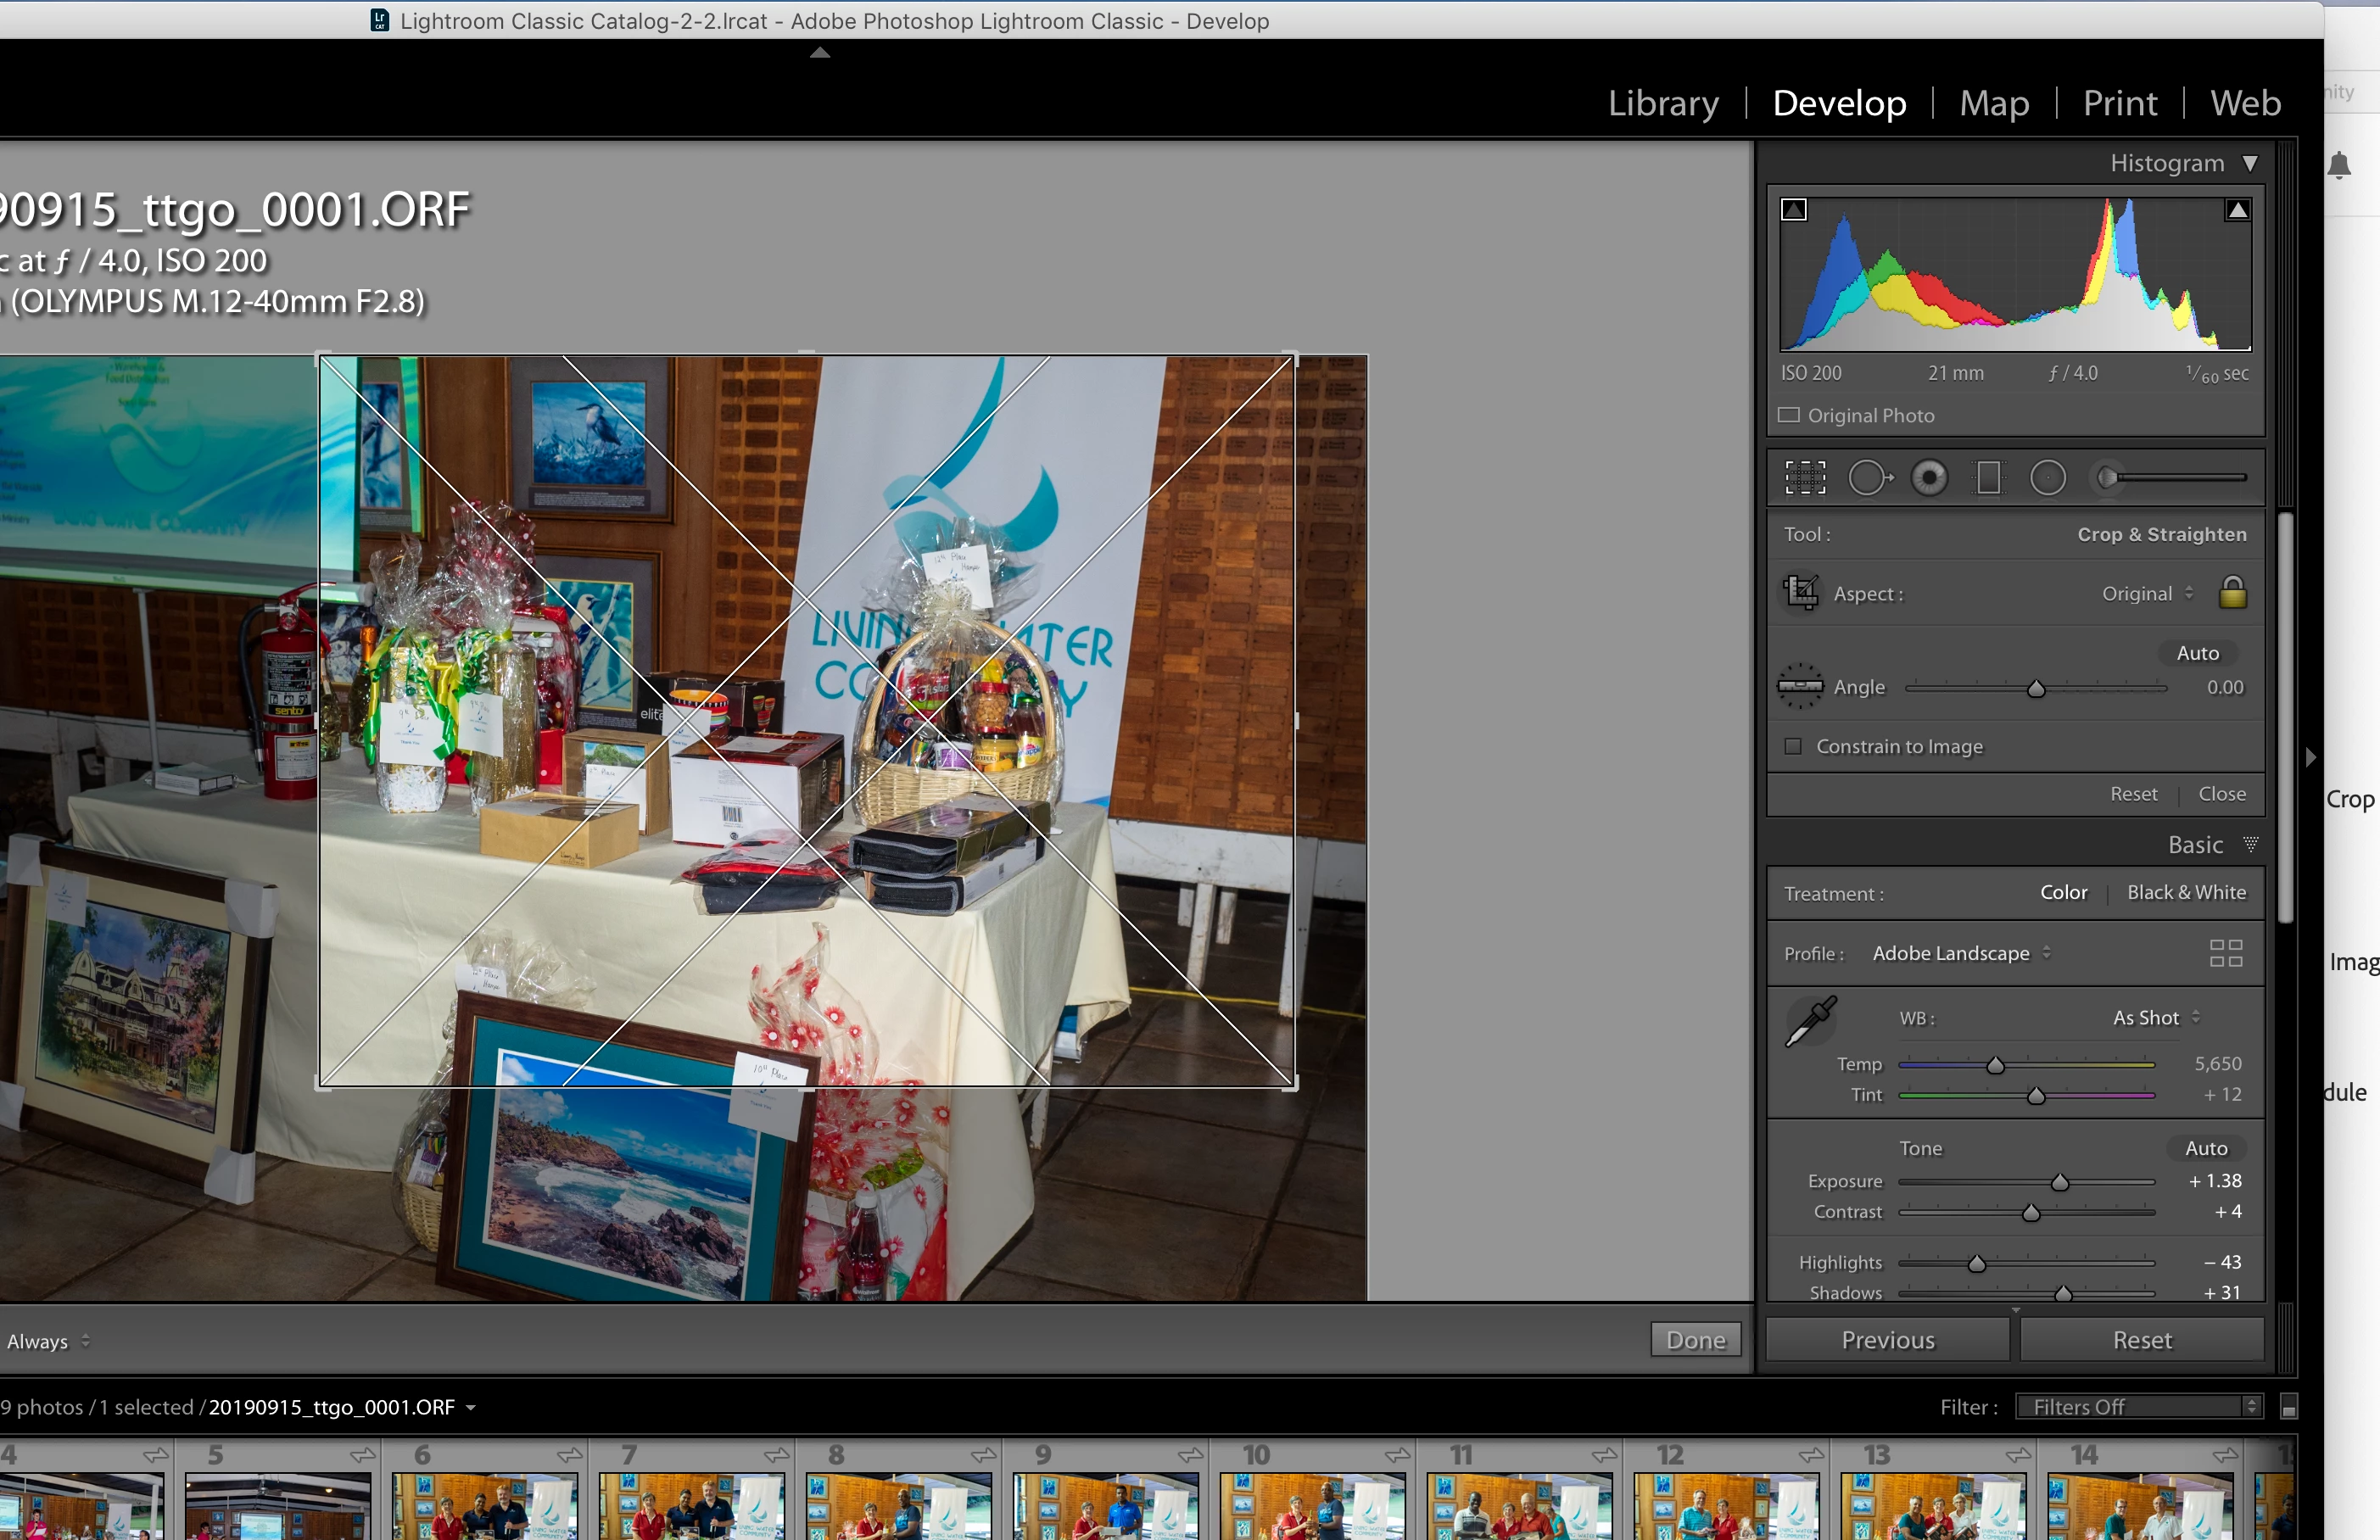Select the Straighten angle tool icon
This screenshot has height=1540, width=2380.
coord(1799,686)
